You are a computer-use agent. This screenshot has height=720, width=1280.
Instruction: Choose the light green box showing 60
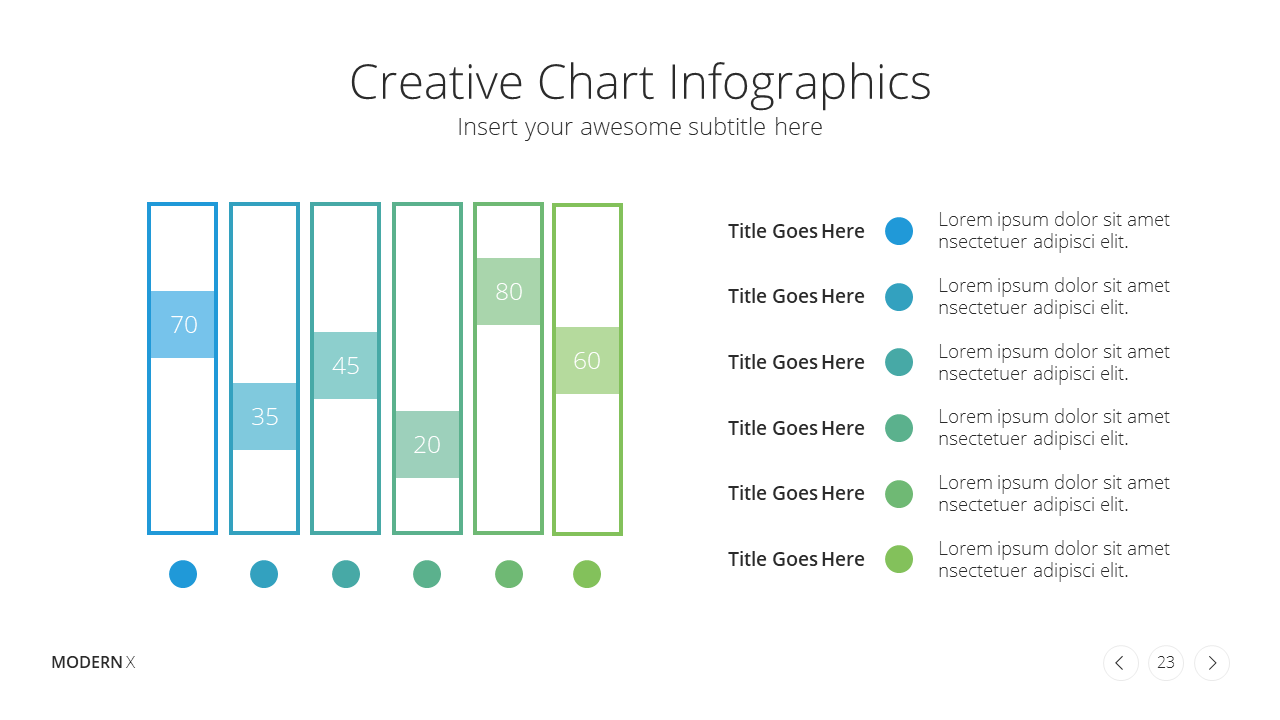(x=587, y=360)
